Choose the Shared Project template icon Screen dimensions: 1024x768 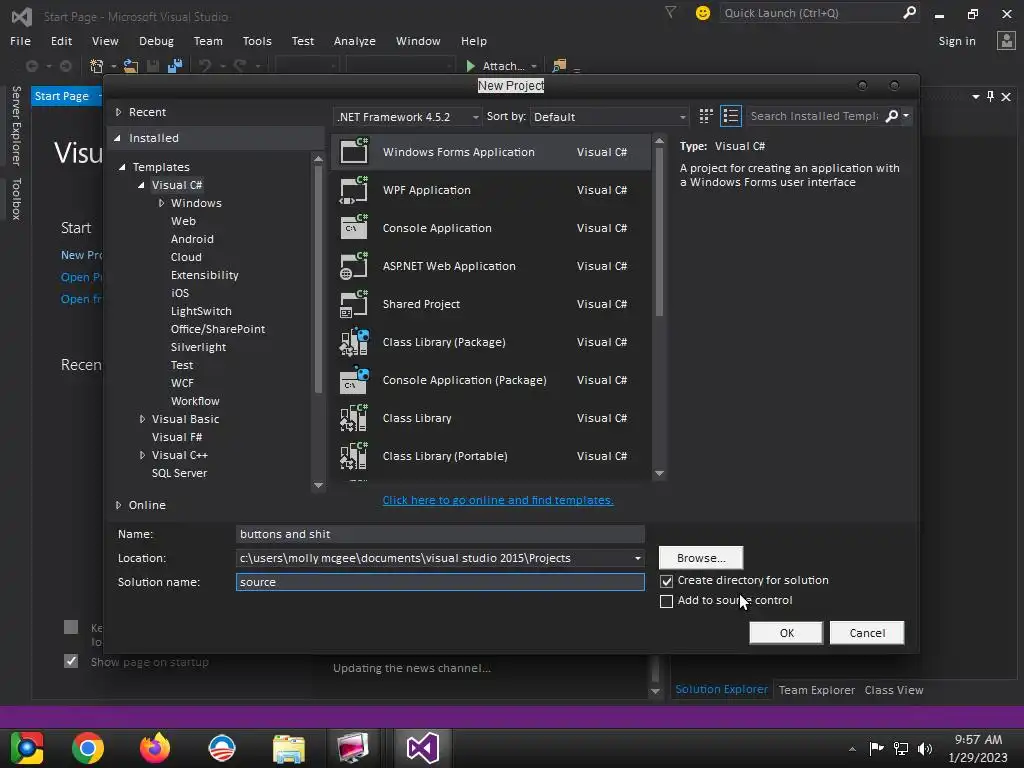[354, 304]
